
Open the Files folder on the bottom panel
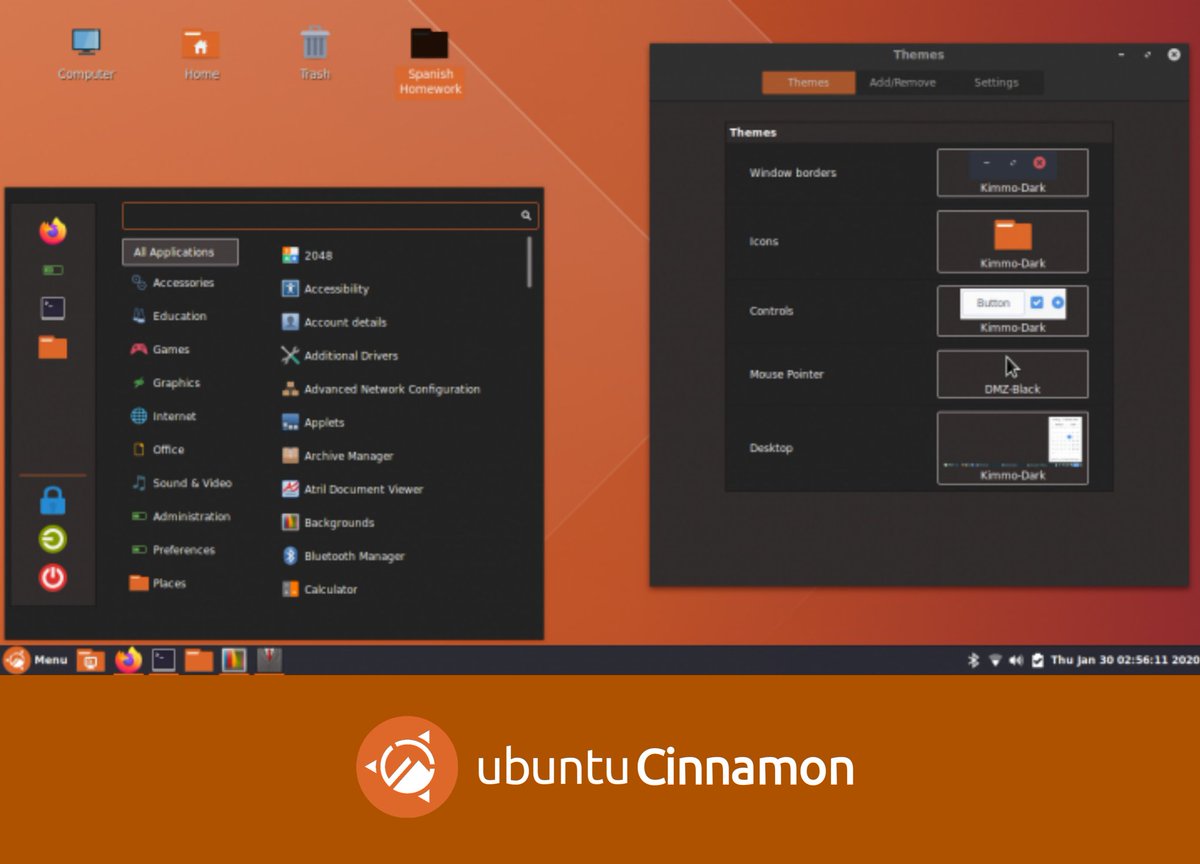pos(199,660)
